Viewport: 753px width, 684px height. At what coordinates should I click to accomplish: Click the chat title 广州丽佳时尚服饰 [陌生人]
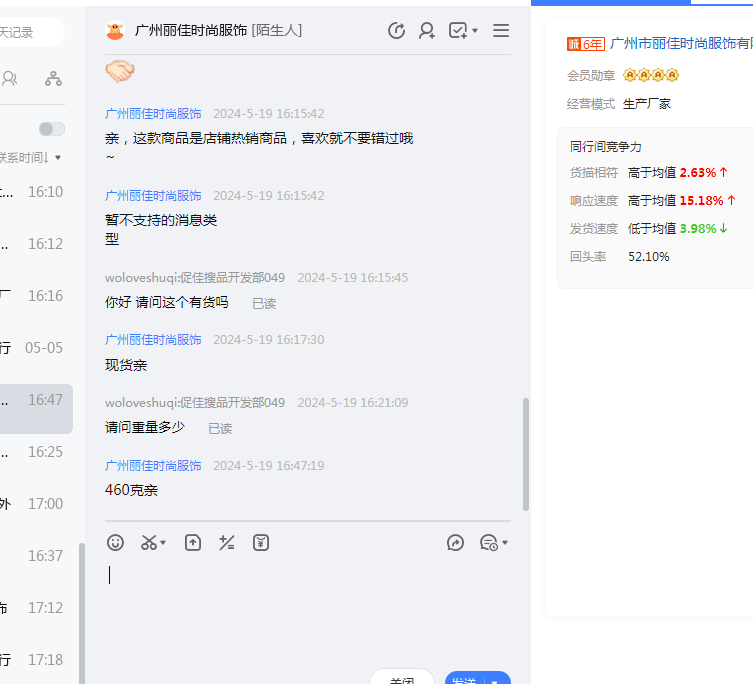(218, 31)
